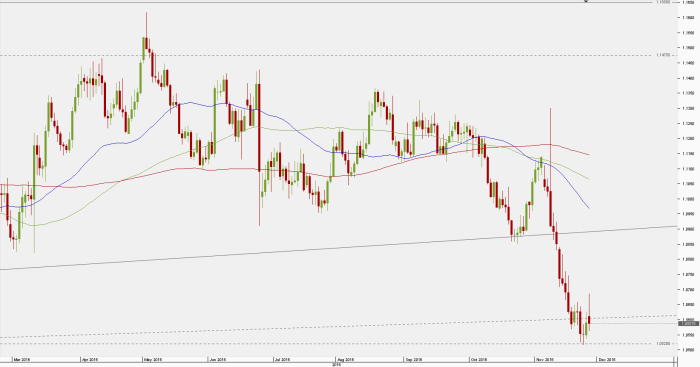The height and width of the screenshot is (367, 700).
Task: Select the Nov 2016 date label
Action: click(x=545, y=359)
